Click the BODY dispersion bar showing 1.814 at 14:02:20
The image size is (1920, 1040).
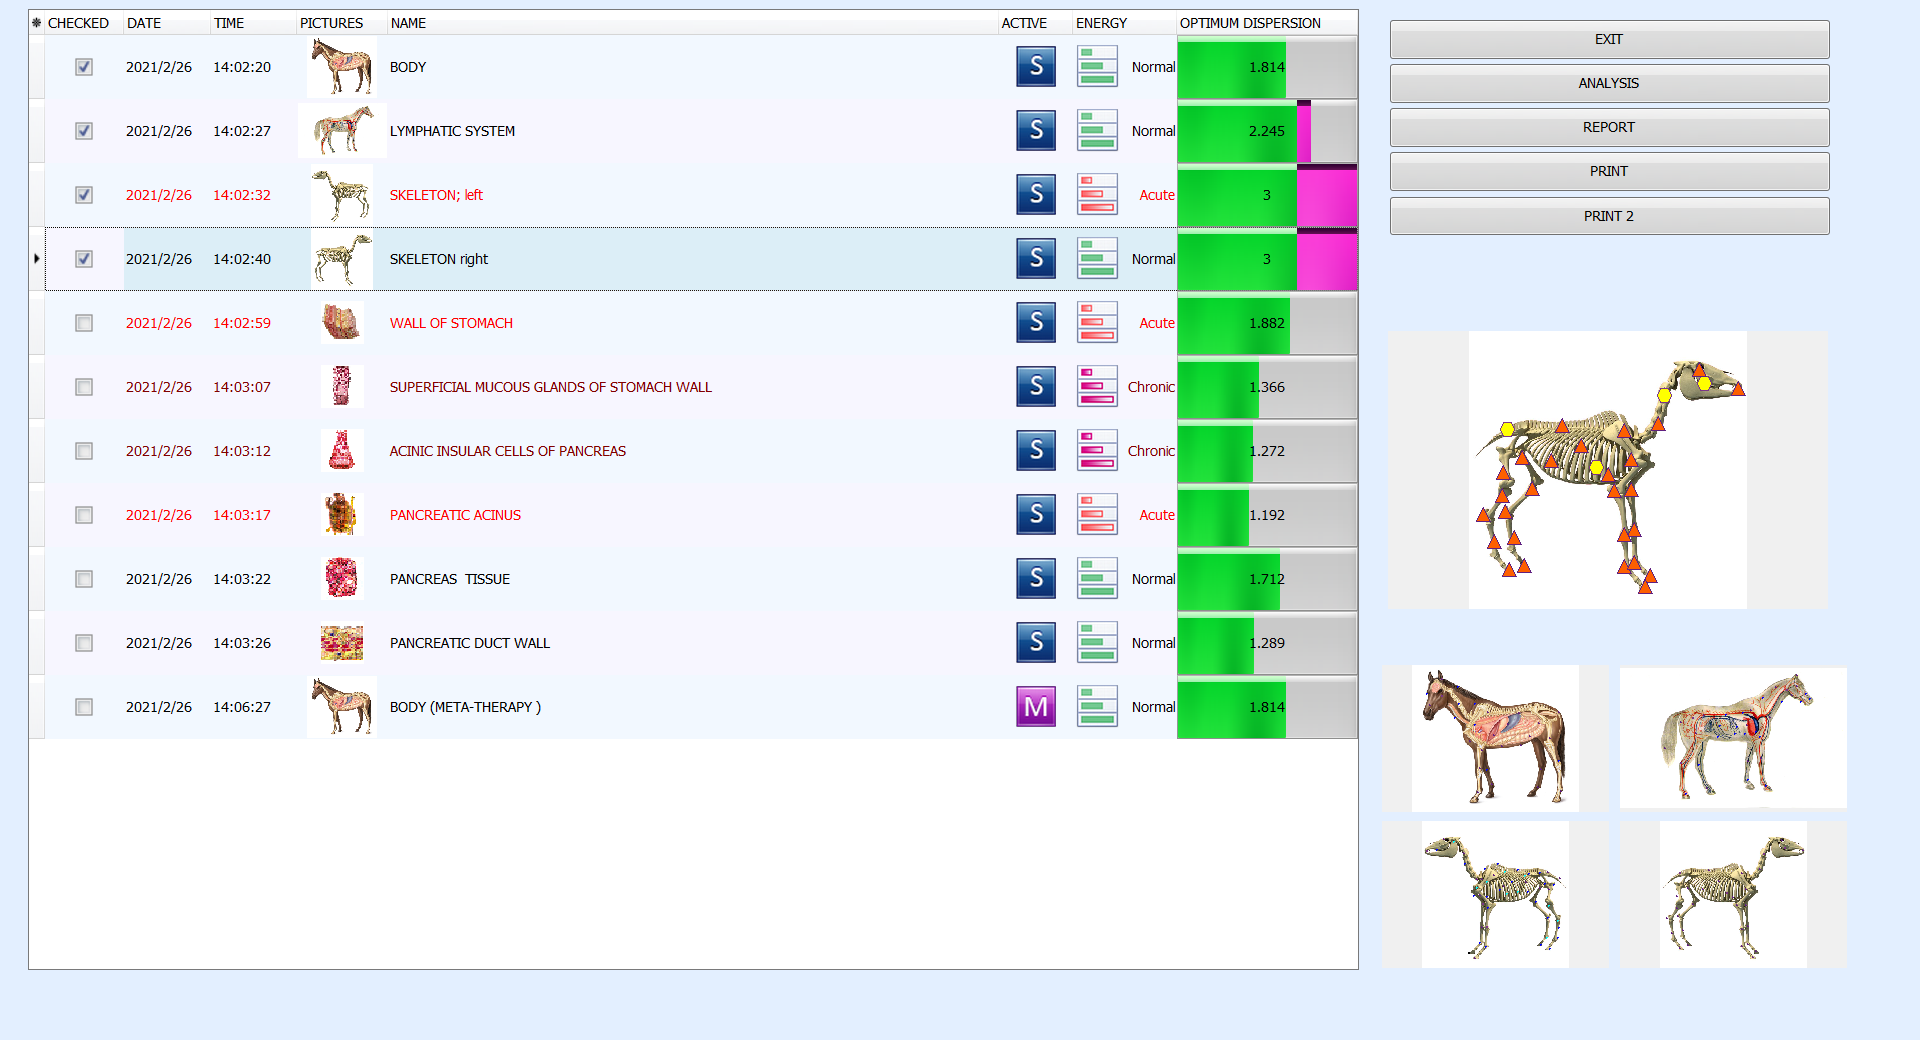click(1267, 67)
